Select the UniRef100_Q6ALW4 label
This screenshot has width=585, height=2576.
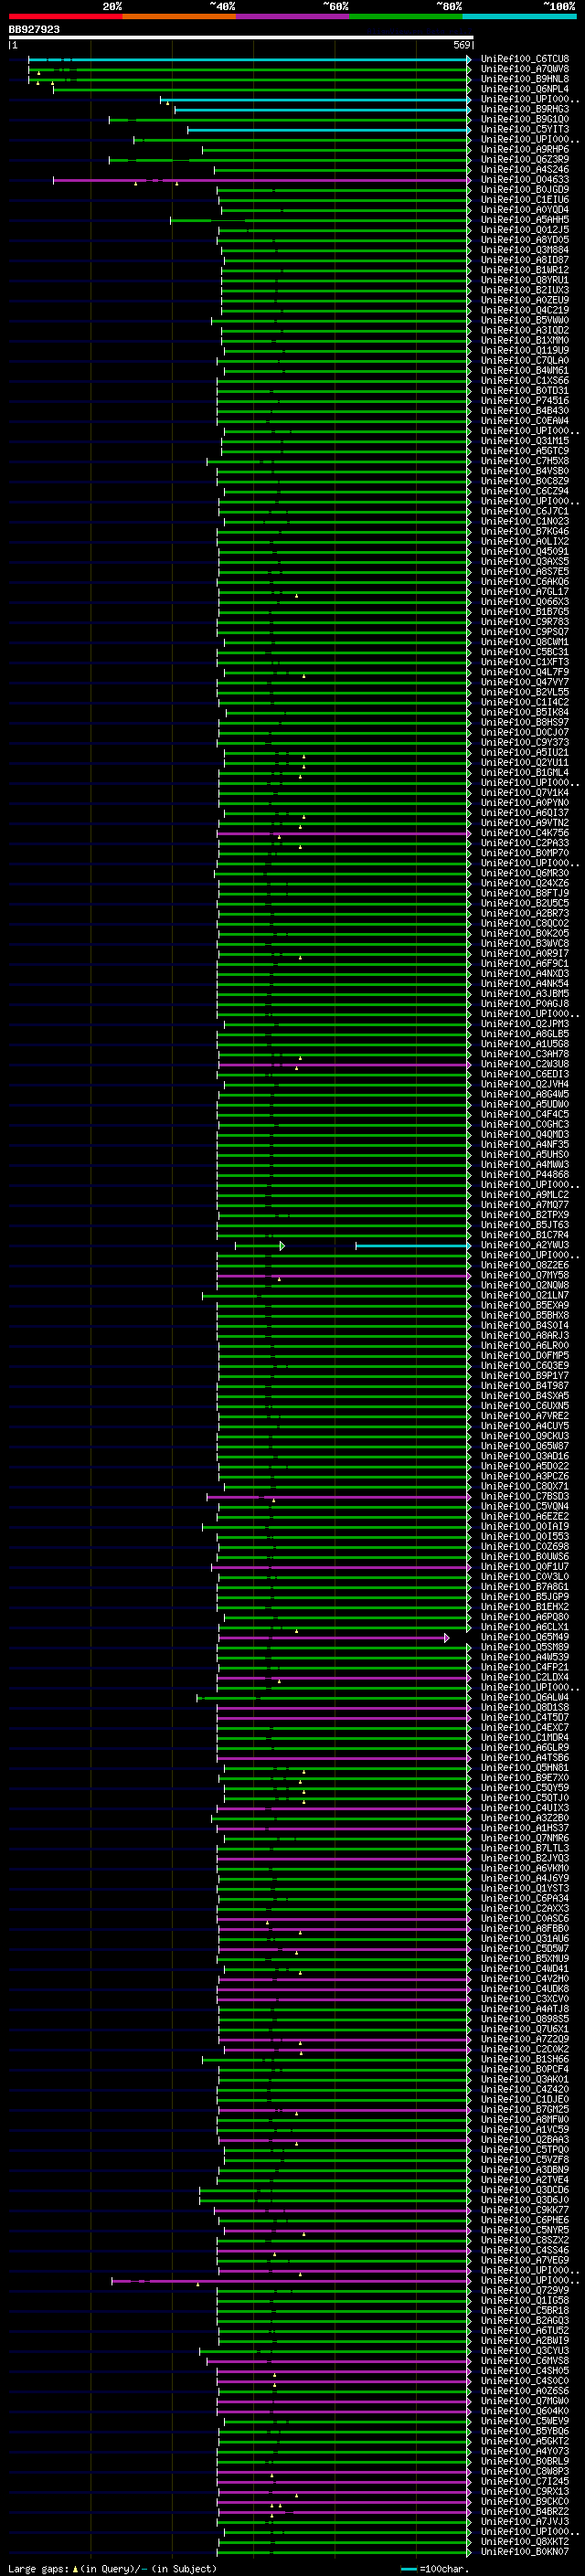[525, 1698]
